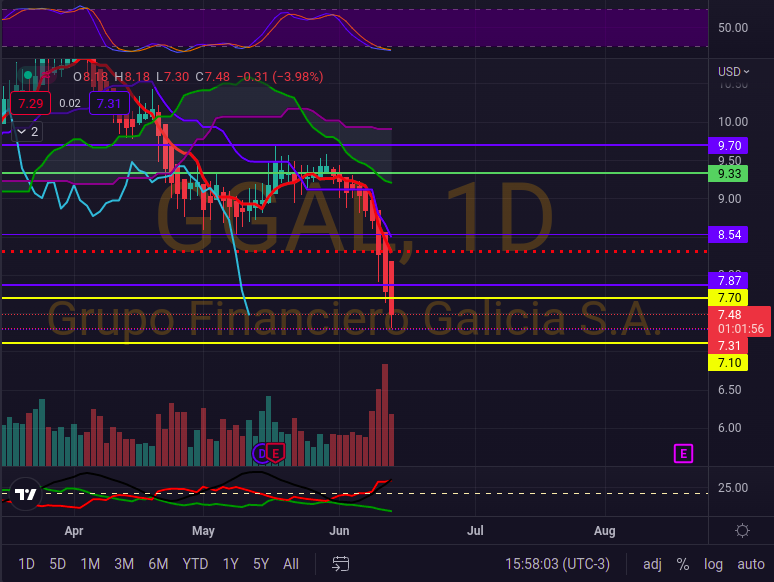Click the 9.70 purple price label
Viewport: 774px width, 582px height.
pos(728,146)
